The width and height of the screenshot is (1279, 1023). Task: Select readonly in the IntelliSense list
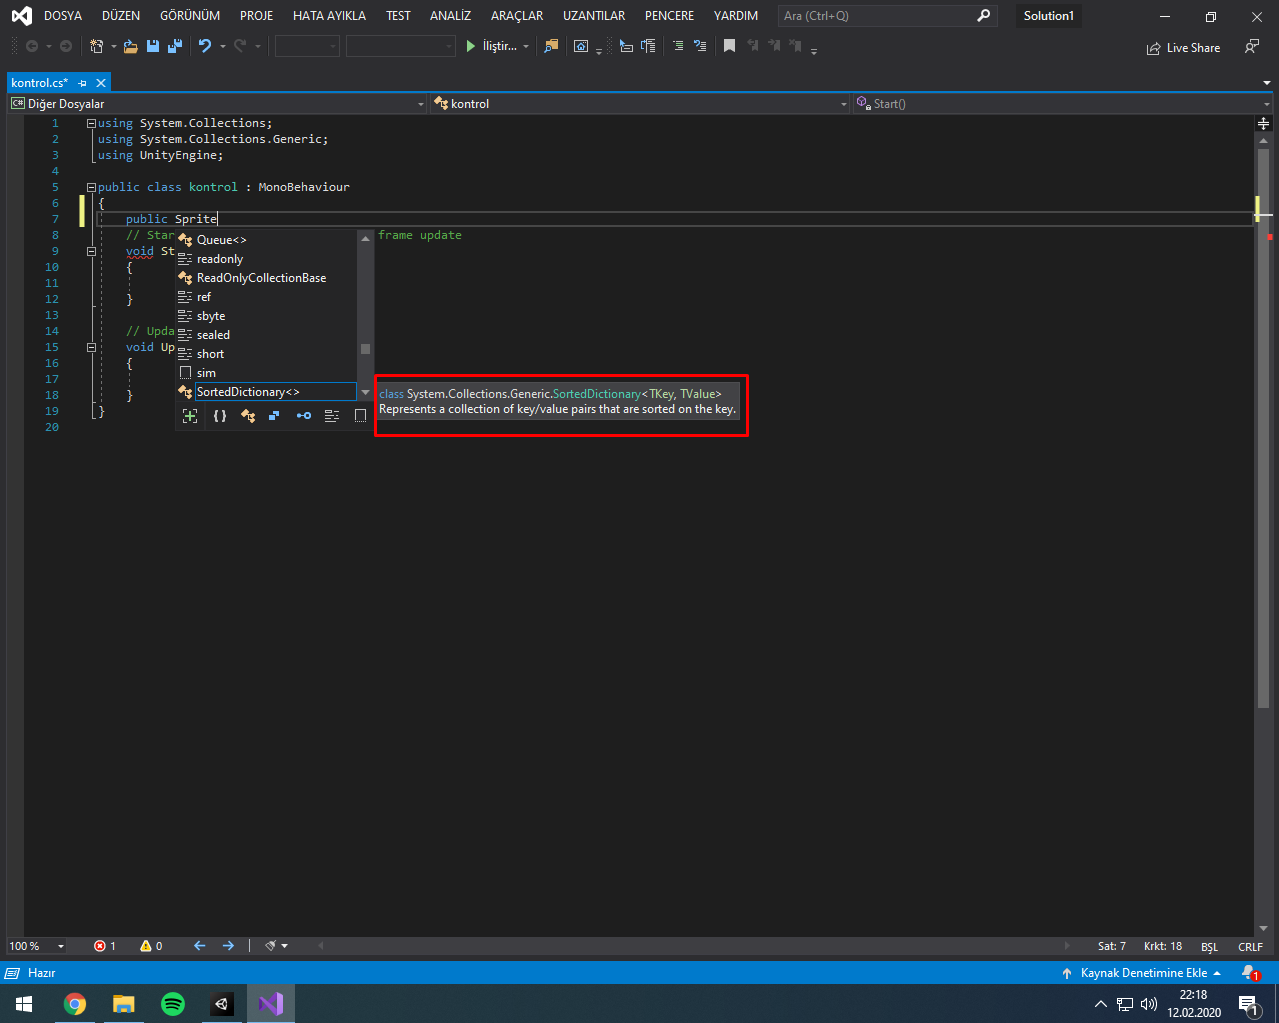click(266, 259)
